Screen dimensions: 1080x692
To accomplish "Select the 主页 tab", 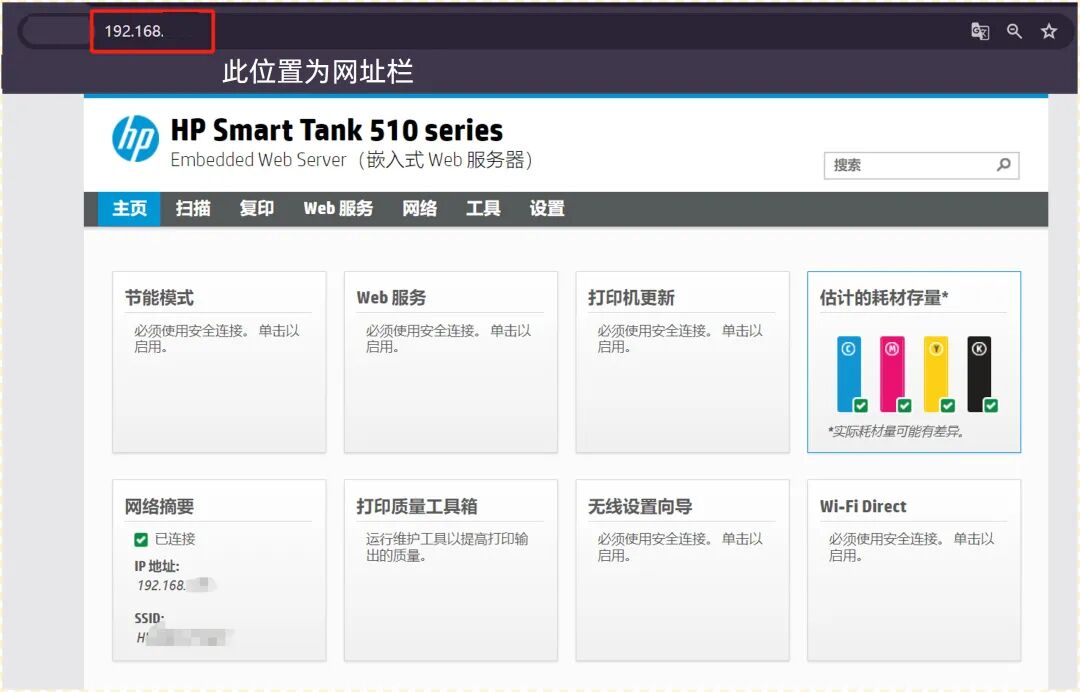I will point(129,209).
